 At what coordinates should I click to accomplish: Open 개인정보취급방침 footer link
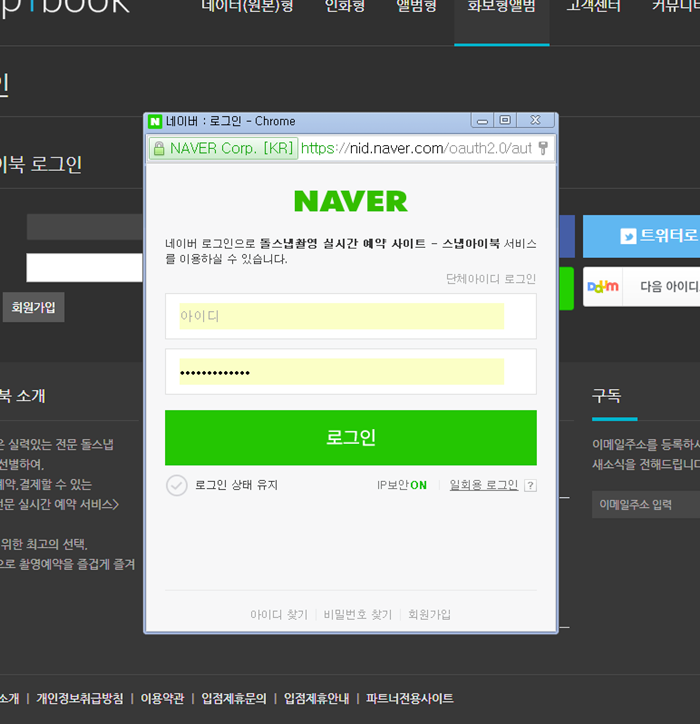(80, 699)
